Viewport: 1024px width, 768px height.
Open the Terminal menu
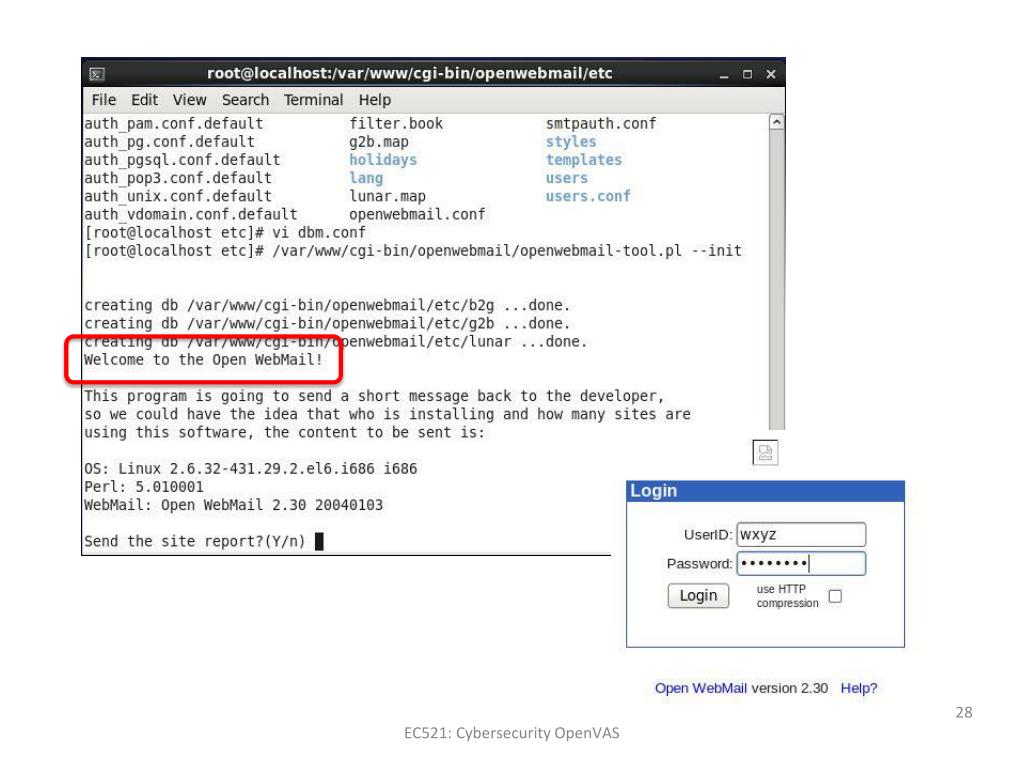click(x=313, y=100)
